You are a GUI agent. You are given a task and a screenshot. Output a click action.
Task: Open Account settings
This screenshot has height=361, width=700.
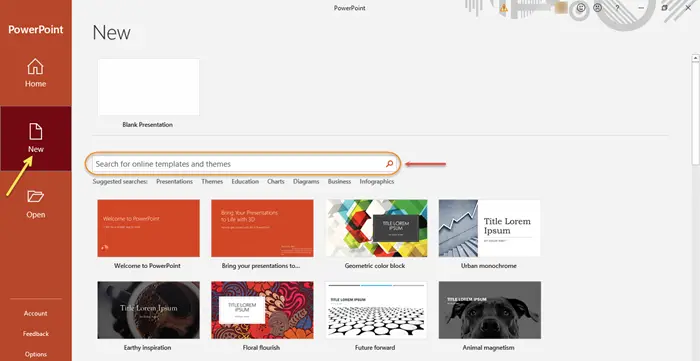coord(35,313)
